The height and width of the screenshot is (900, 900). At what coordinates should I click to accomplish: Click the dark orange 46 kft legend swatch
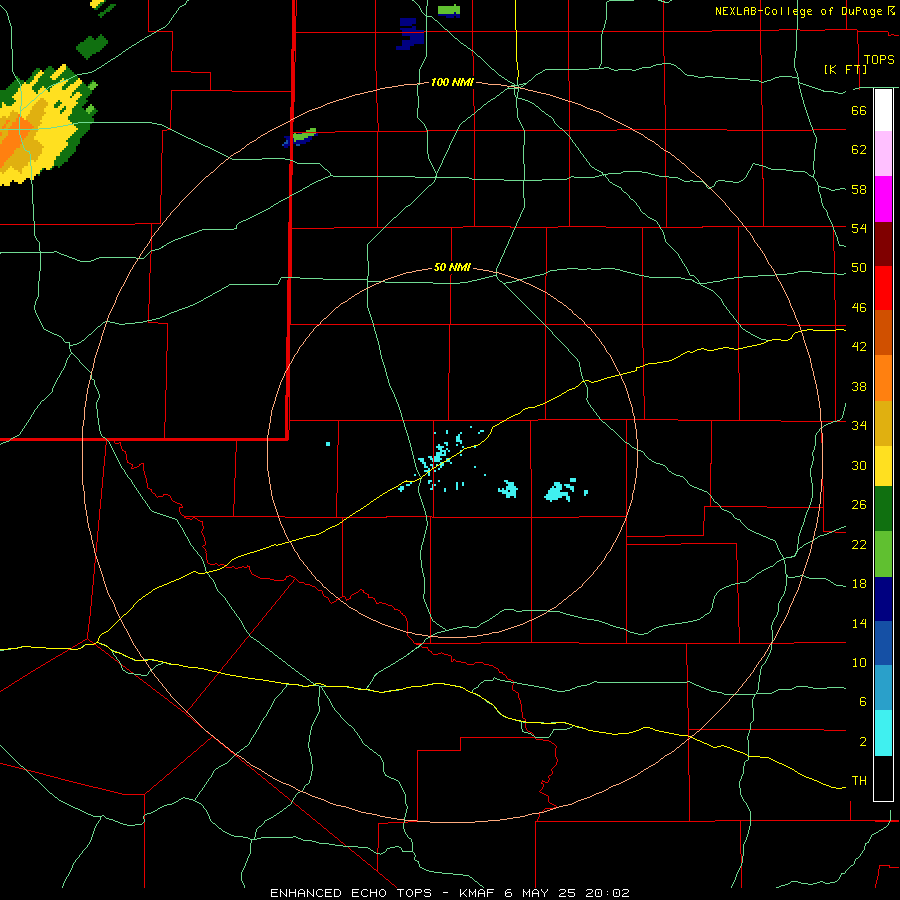(883, 332)
